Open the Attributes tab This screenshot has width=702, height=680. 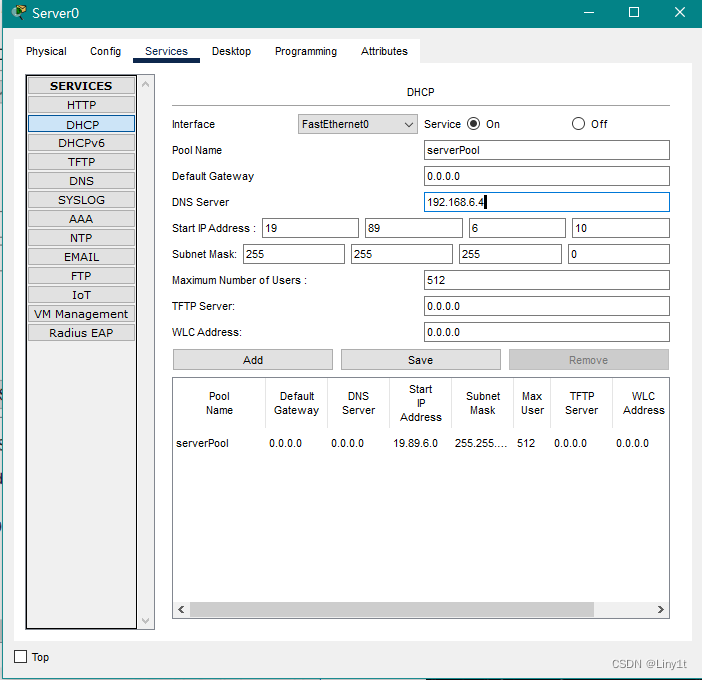(x=384, y=51)
